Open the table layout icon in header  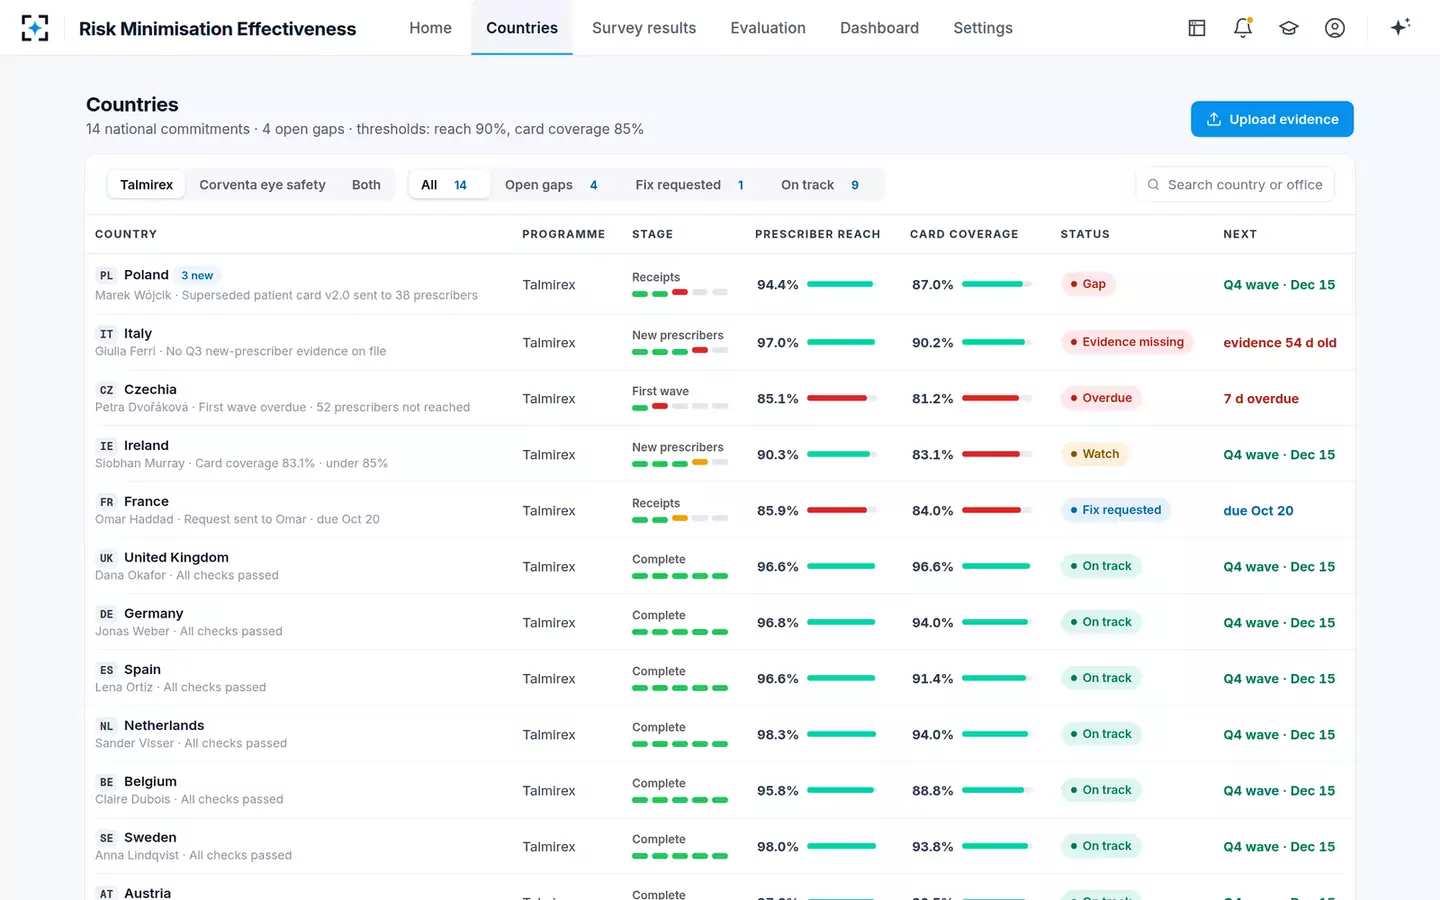(1197, 28)
